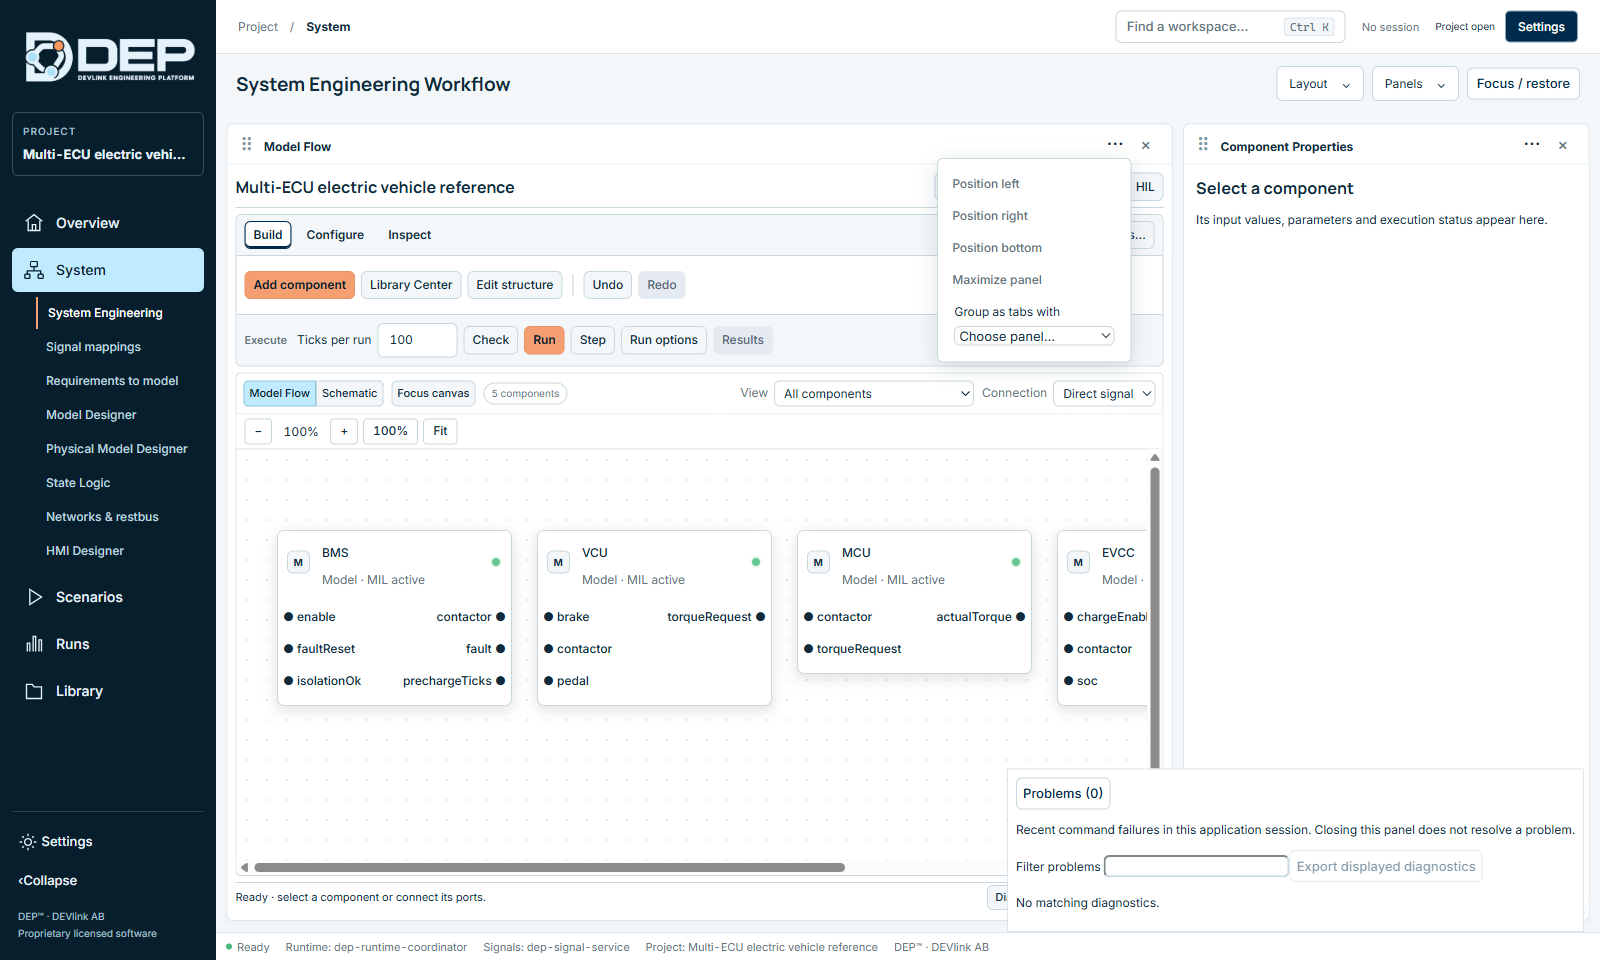Open Library via the folder icon
The height and width of the screenshot is (960, 1600).
(34, 691)
